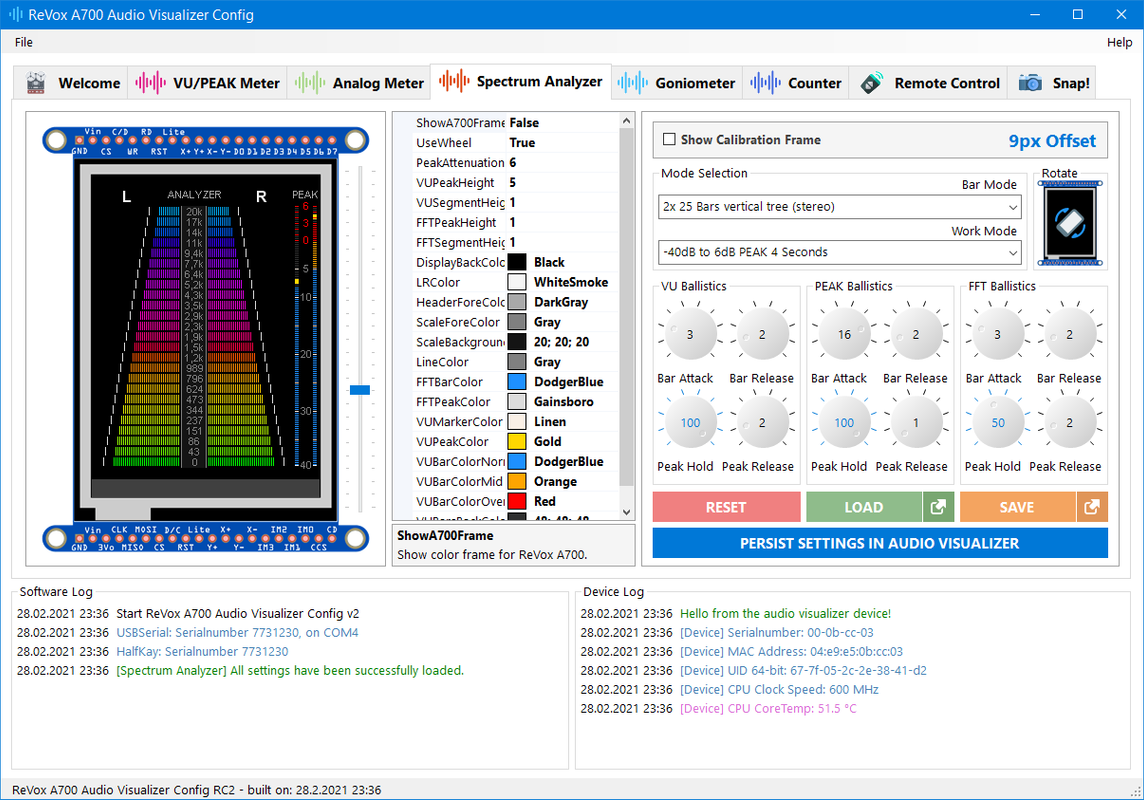Click the FFTBarColor DodgerBlue swatch
The image size is (1144, 800).
pos(517,382)
